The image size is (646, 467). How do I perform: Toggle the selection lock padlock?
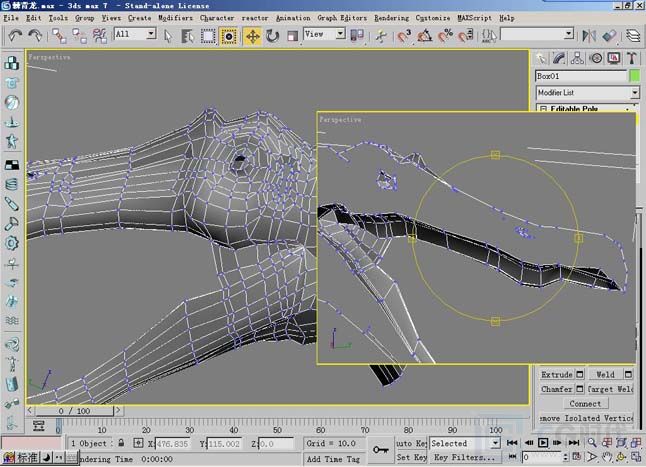[122, 443]
